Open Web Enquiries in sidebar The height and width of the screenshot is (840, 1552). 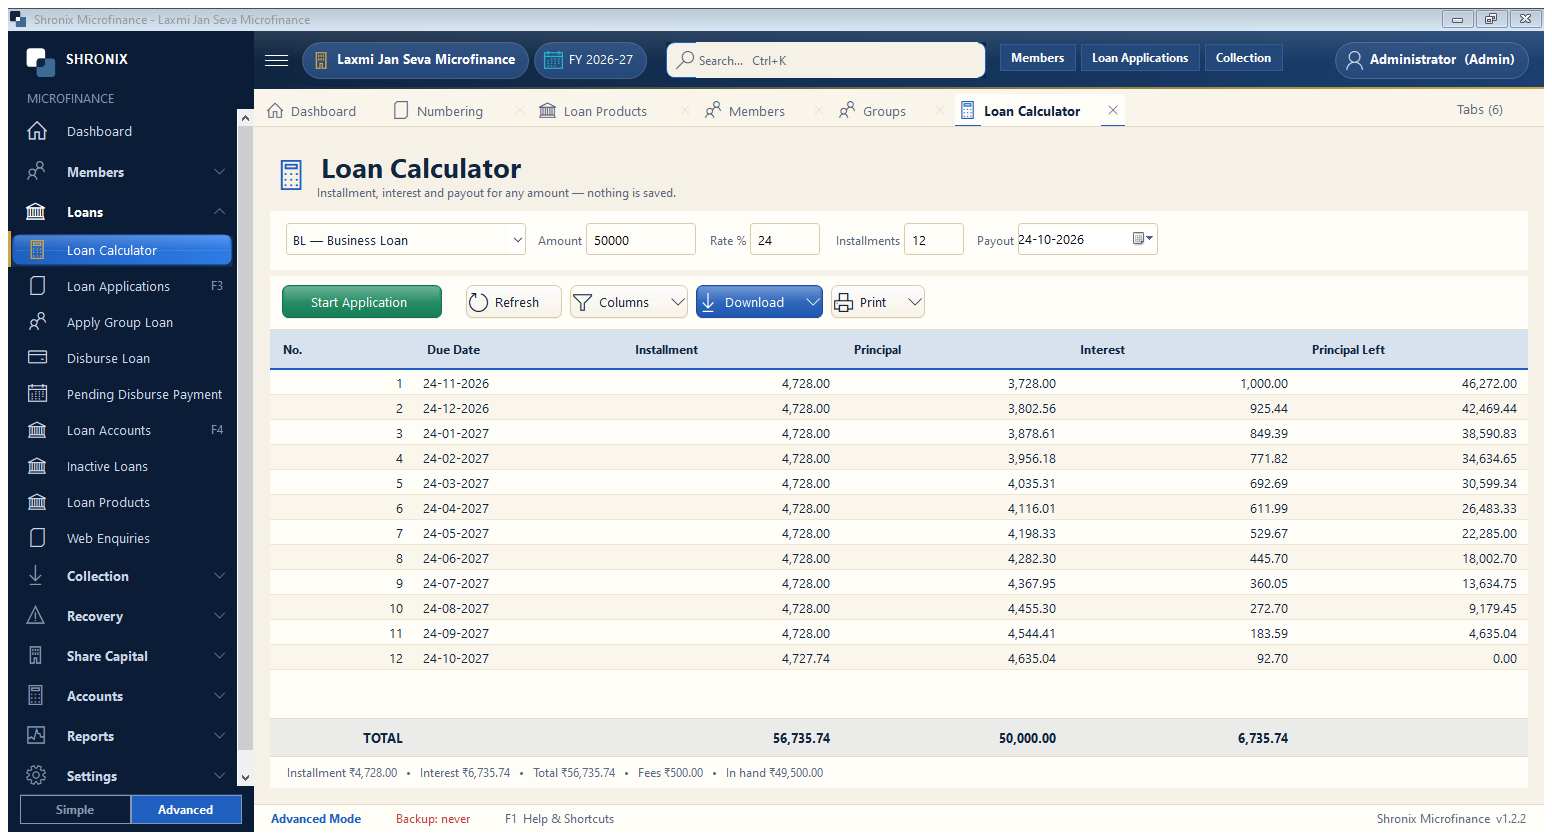[x=121, y=538]
